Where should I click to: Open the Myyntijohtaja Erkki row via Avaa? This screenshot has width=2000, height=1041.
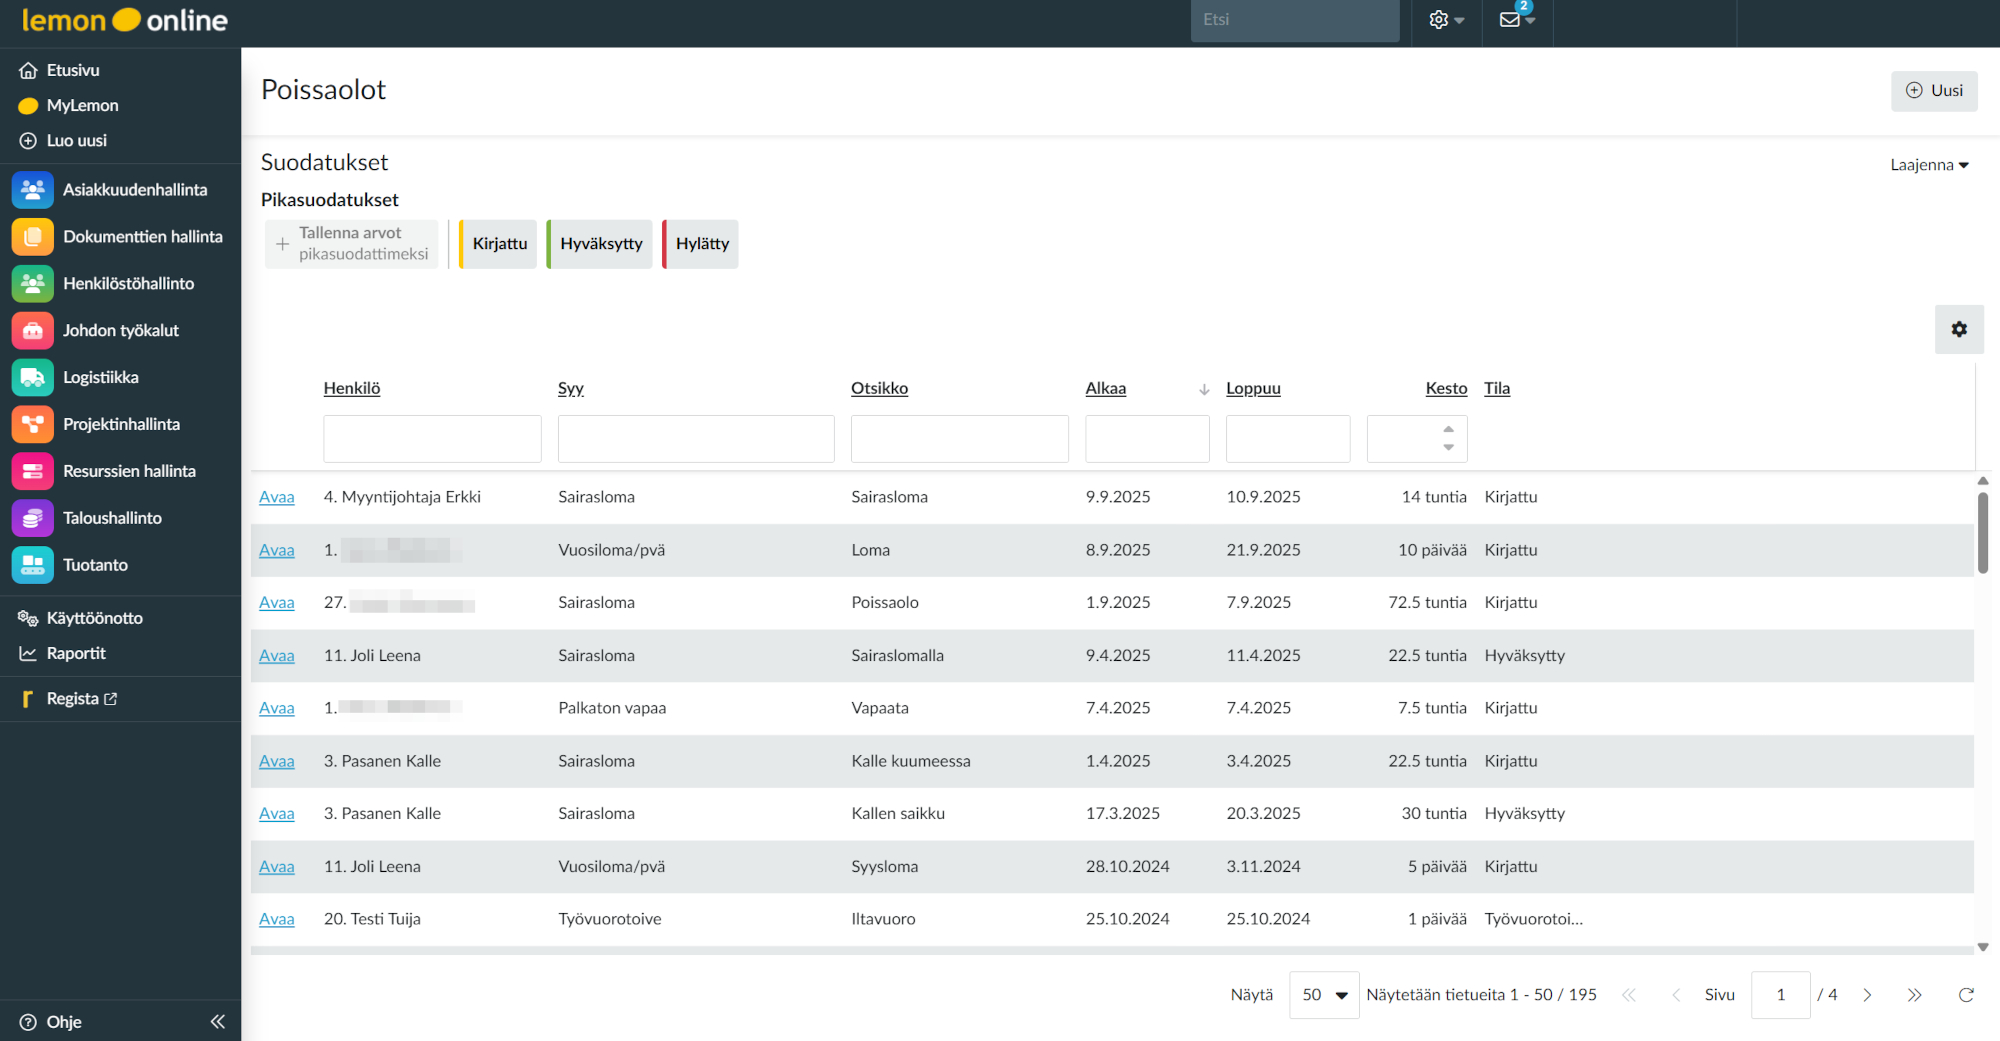pyautogui.click(x=276, y=497)
